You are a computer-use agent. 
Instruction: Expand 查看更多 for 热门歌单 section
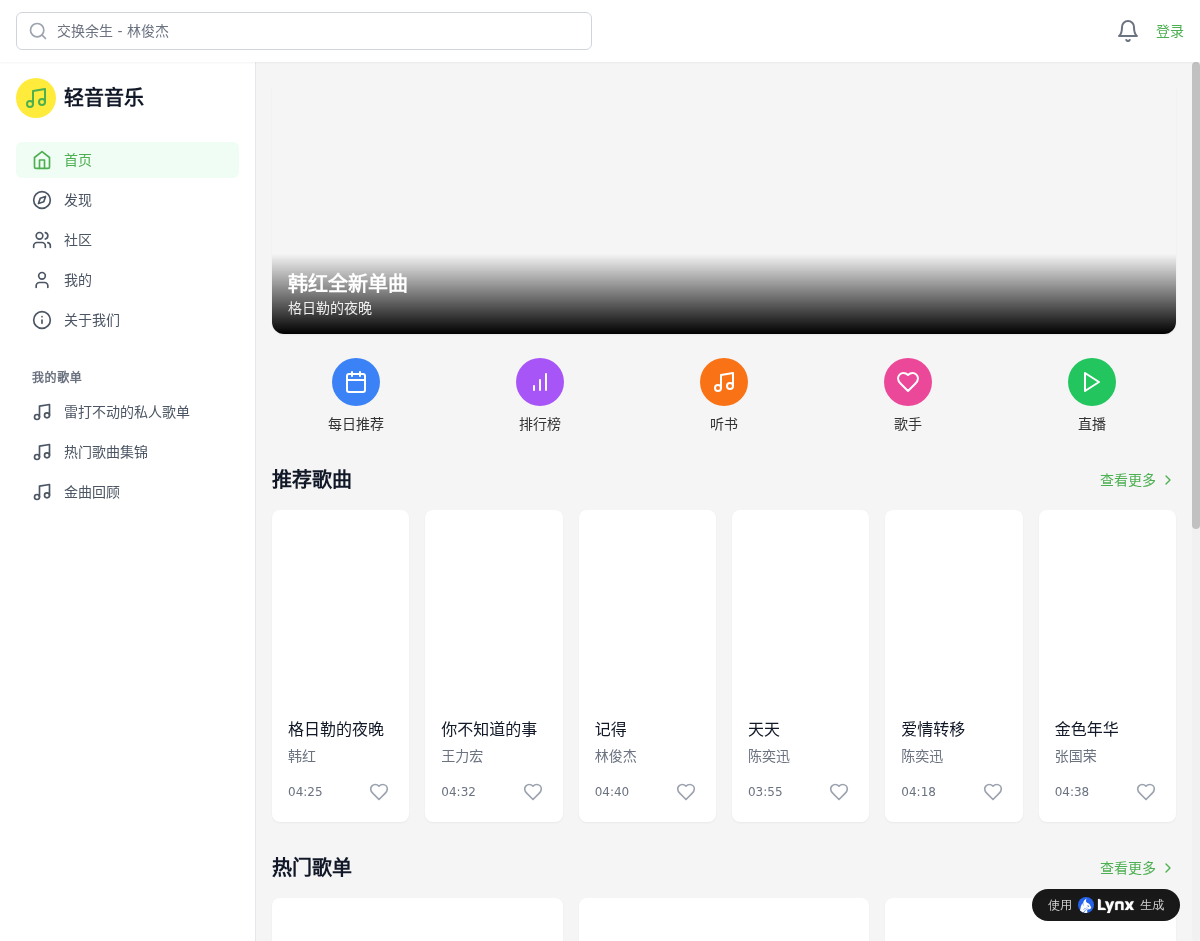tap(1136, 868)
